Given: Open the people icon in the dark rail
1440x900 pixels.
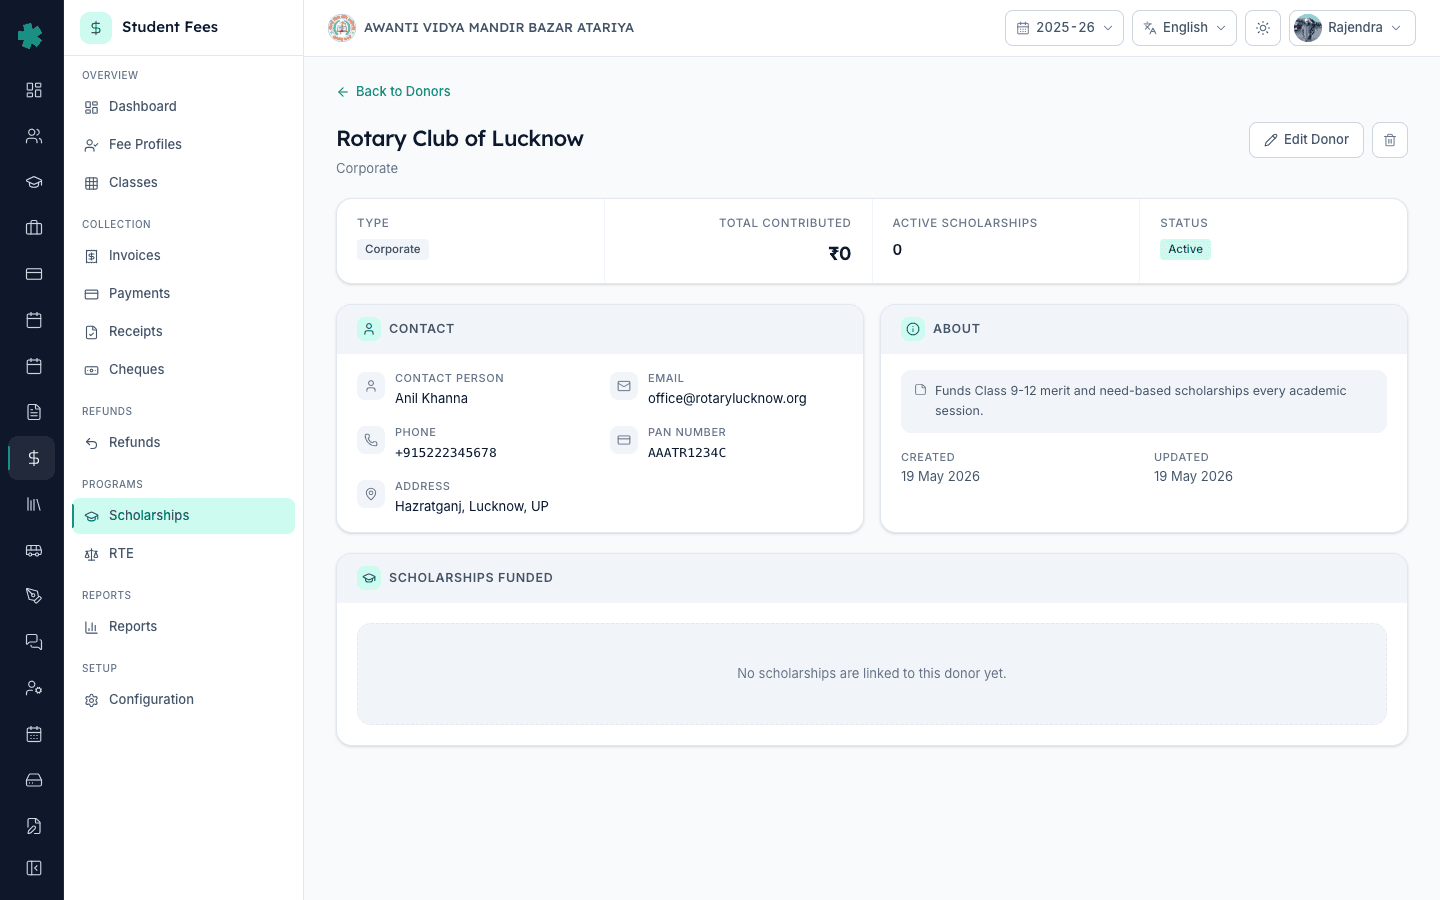Looking at the screenshot, I should pyautogui.click(x=34, y=136).
